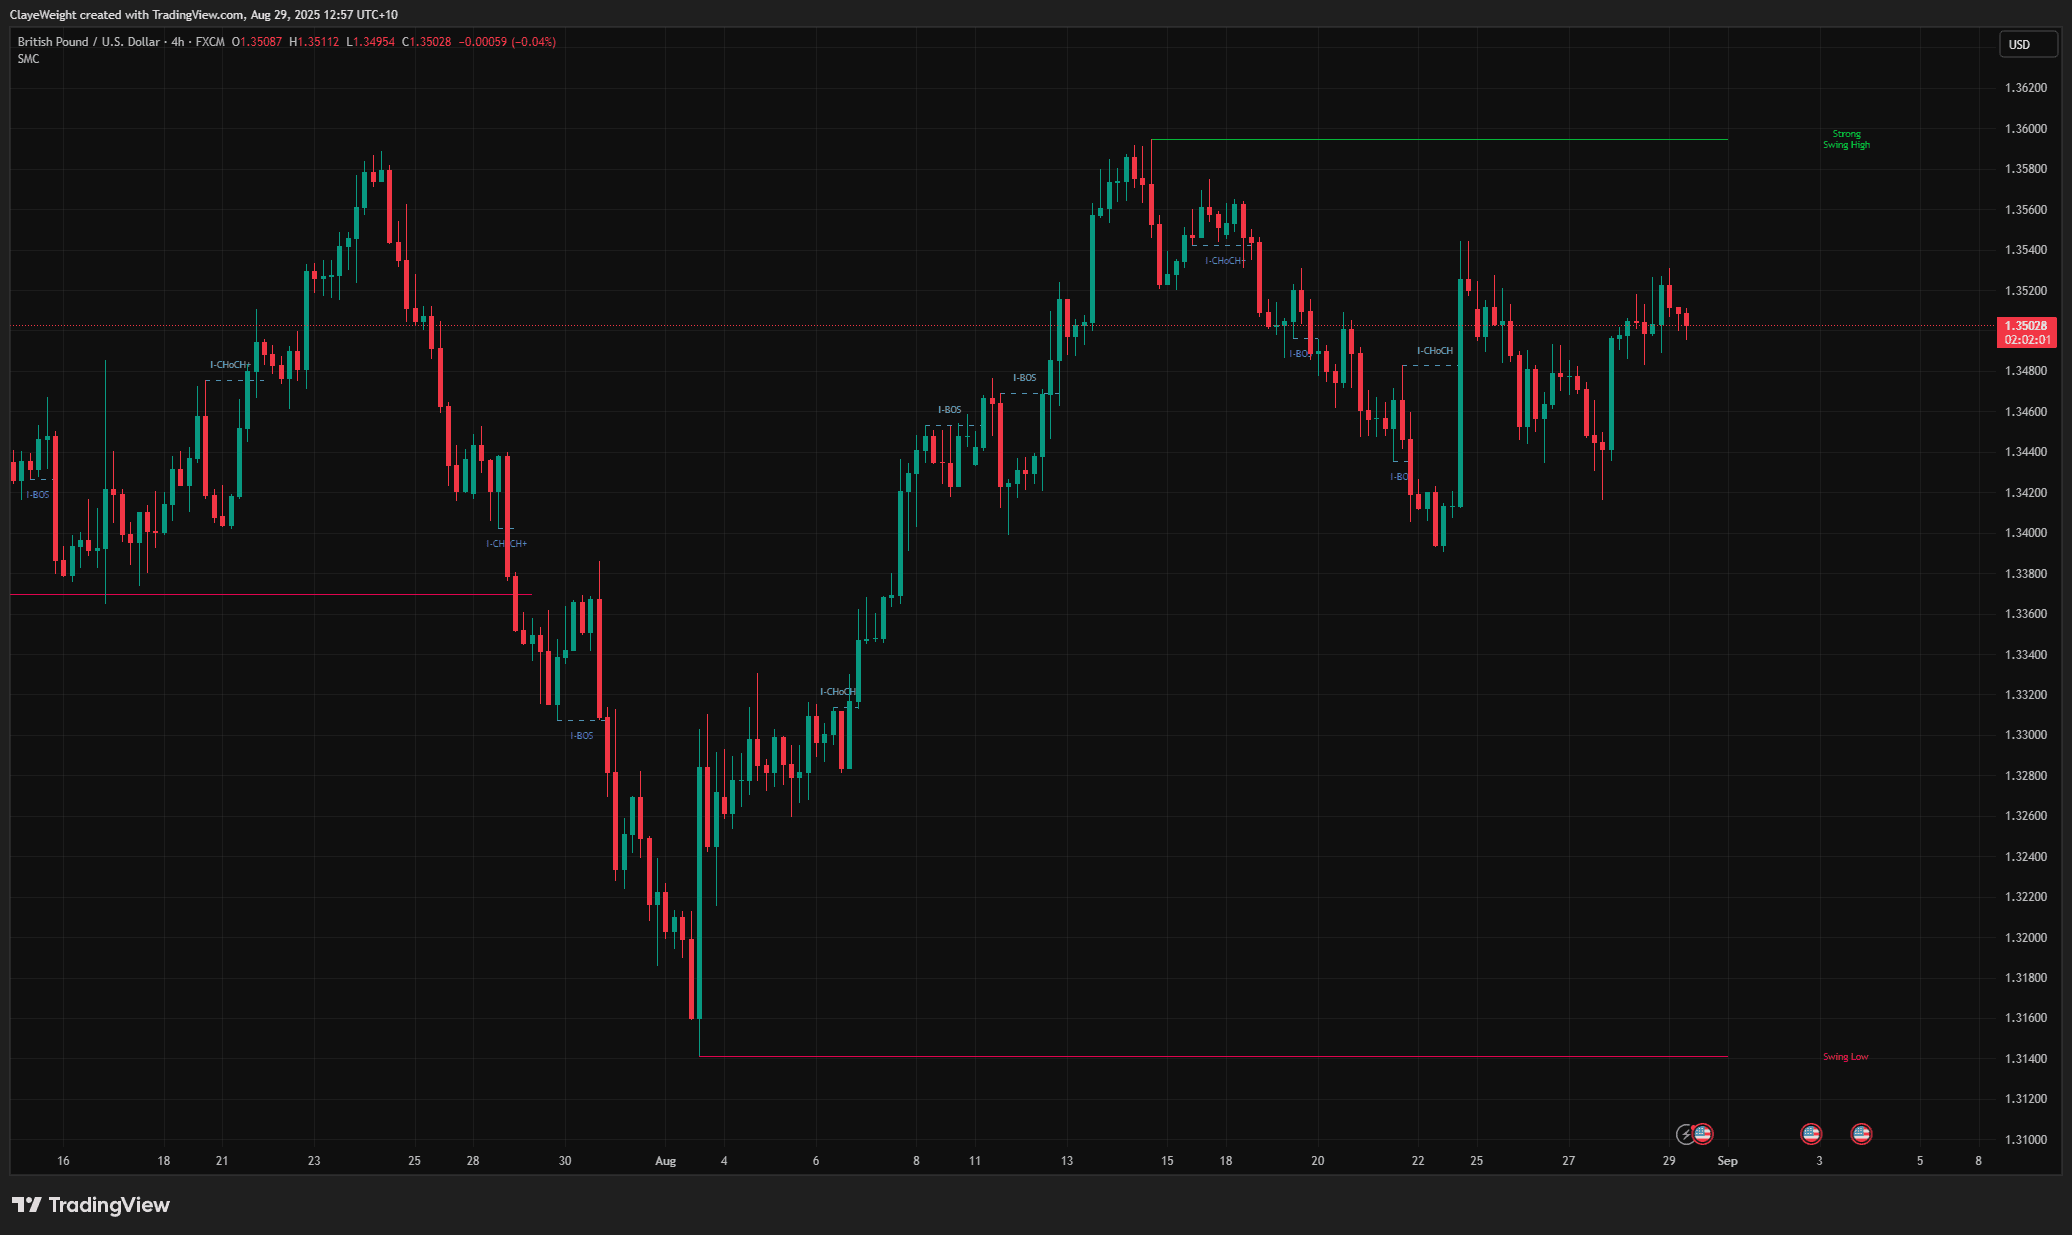Screen dimensions: 2072x1235
Task: Open the 4h timeframe selector
Action: [x=176, y=42]
